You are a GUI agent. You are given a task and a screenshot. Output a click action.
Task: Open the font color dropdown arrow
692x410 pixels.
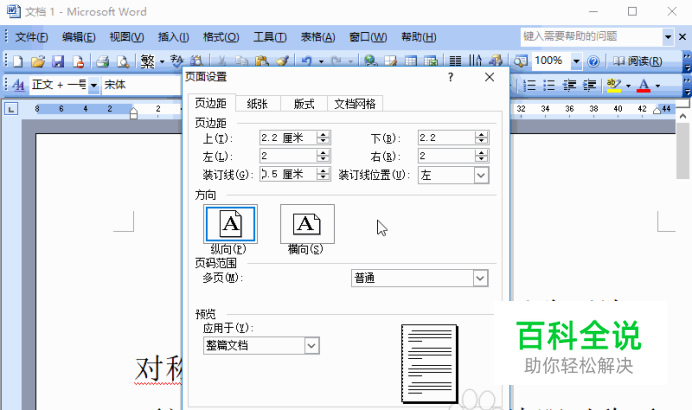[658, 85]
